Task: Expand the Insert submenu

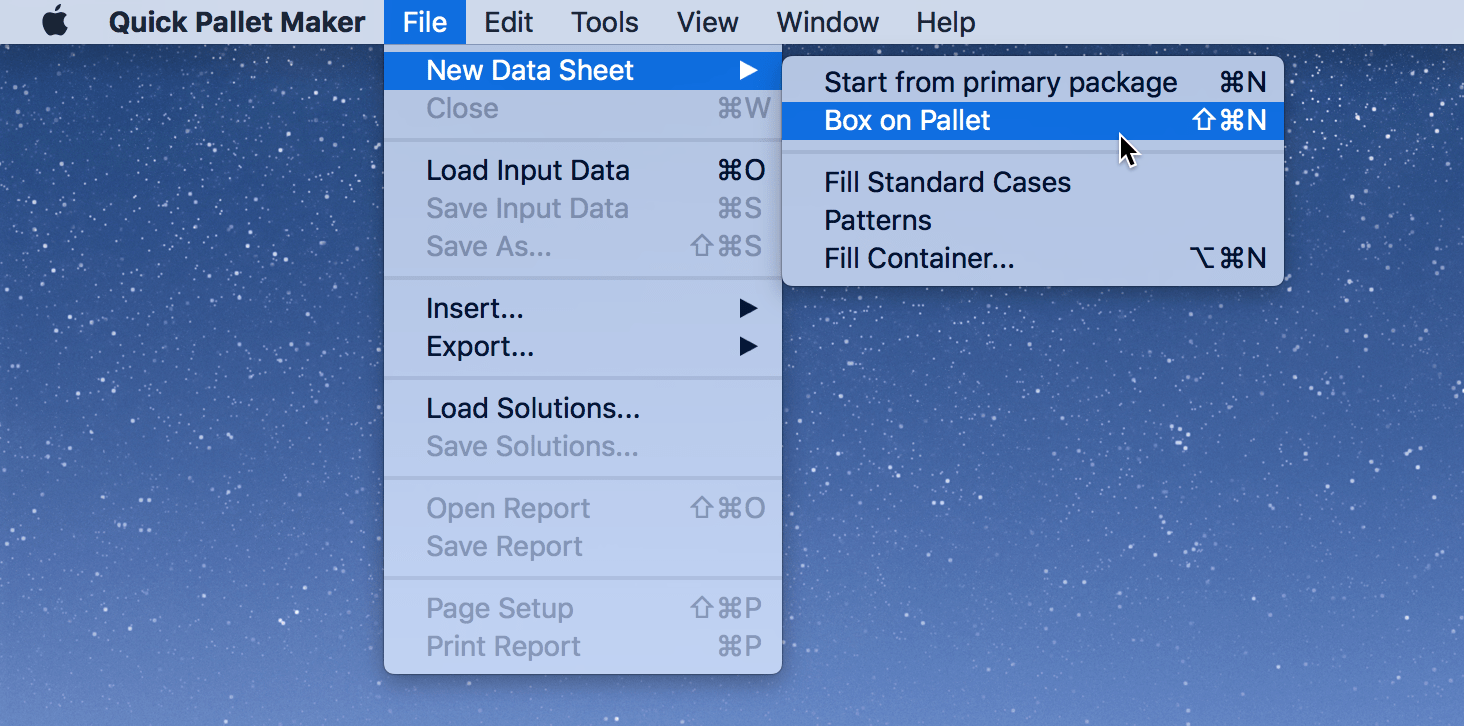Action: (475, 308)
